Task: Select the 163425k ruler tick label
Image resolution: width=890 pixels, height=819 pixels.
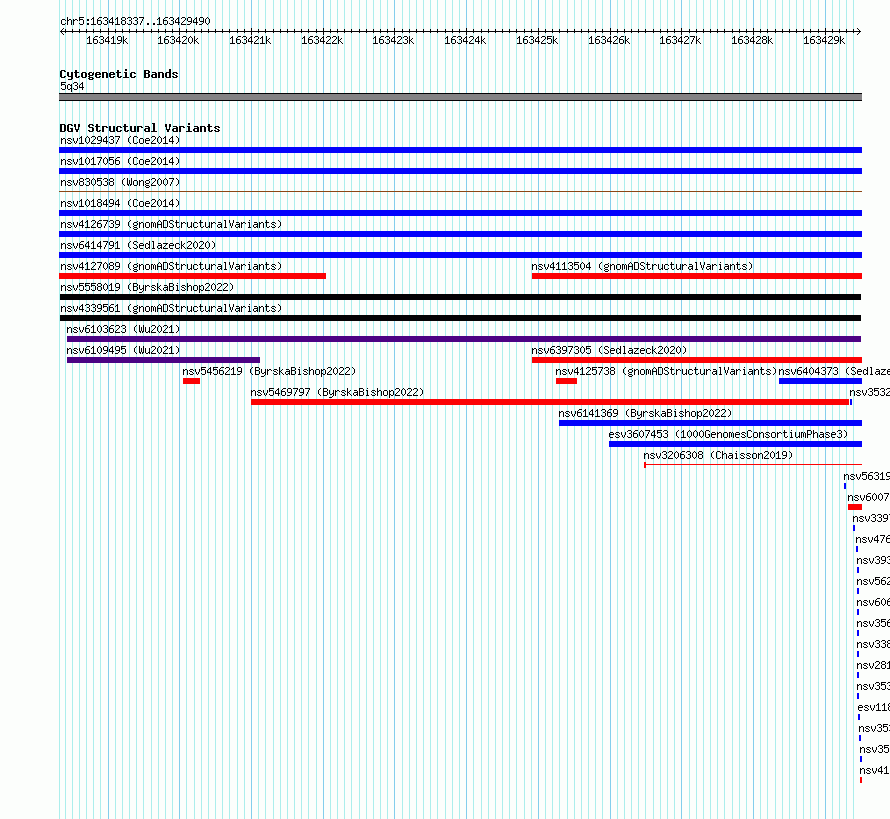Action: (x=537, y=41)
